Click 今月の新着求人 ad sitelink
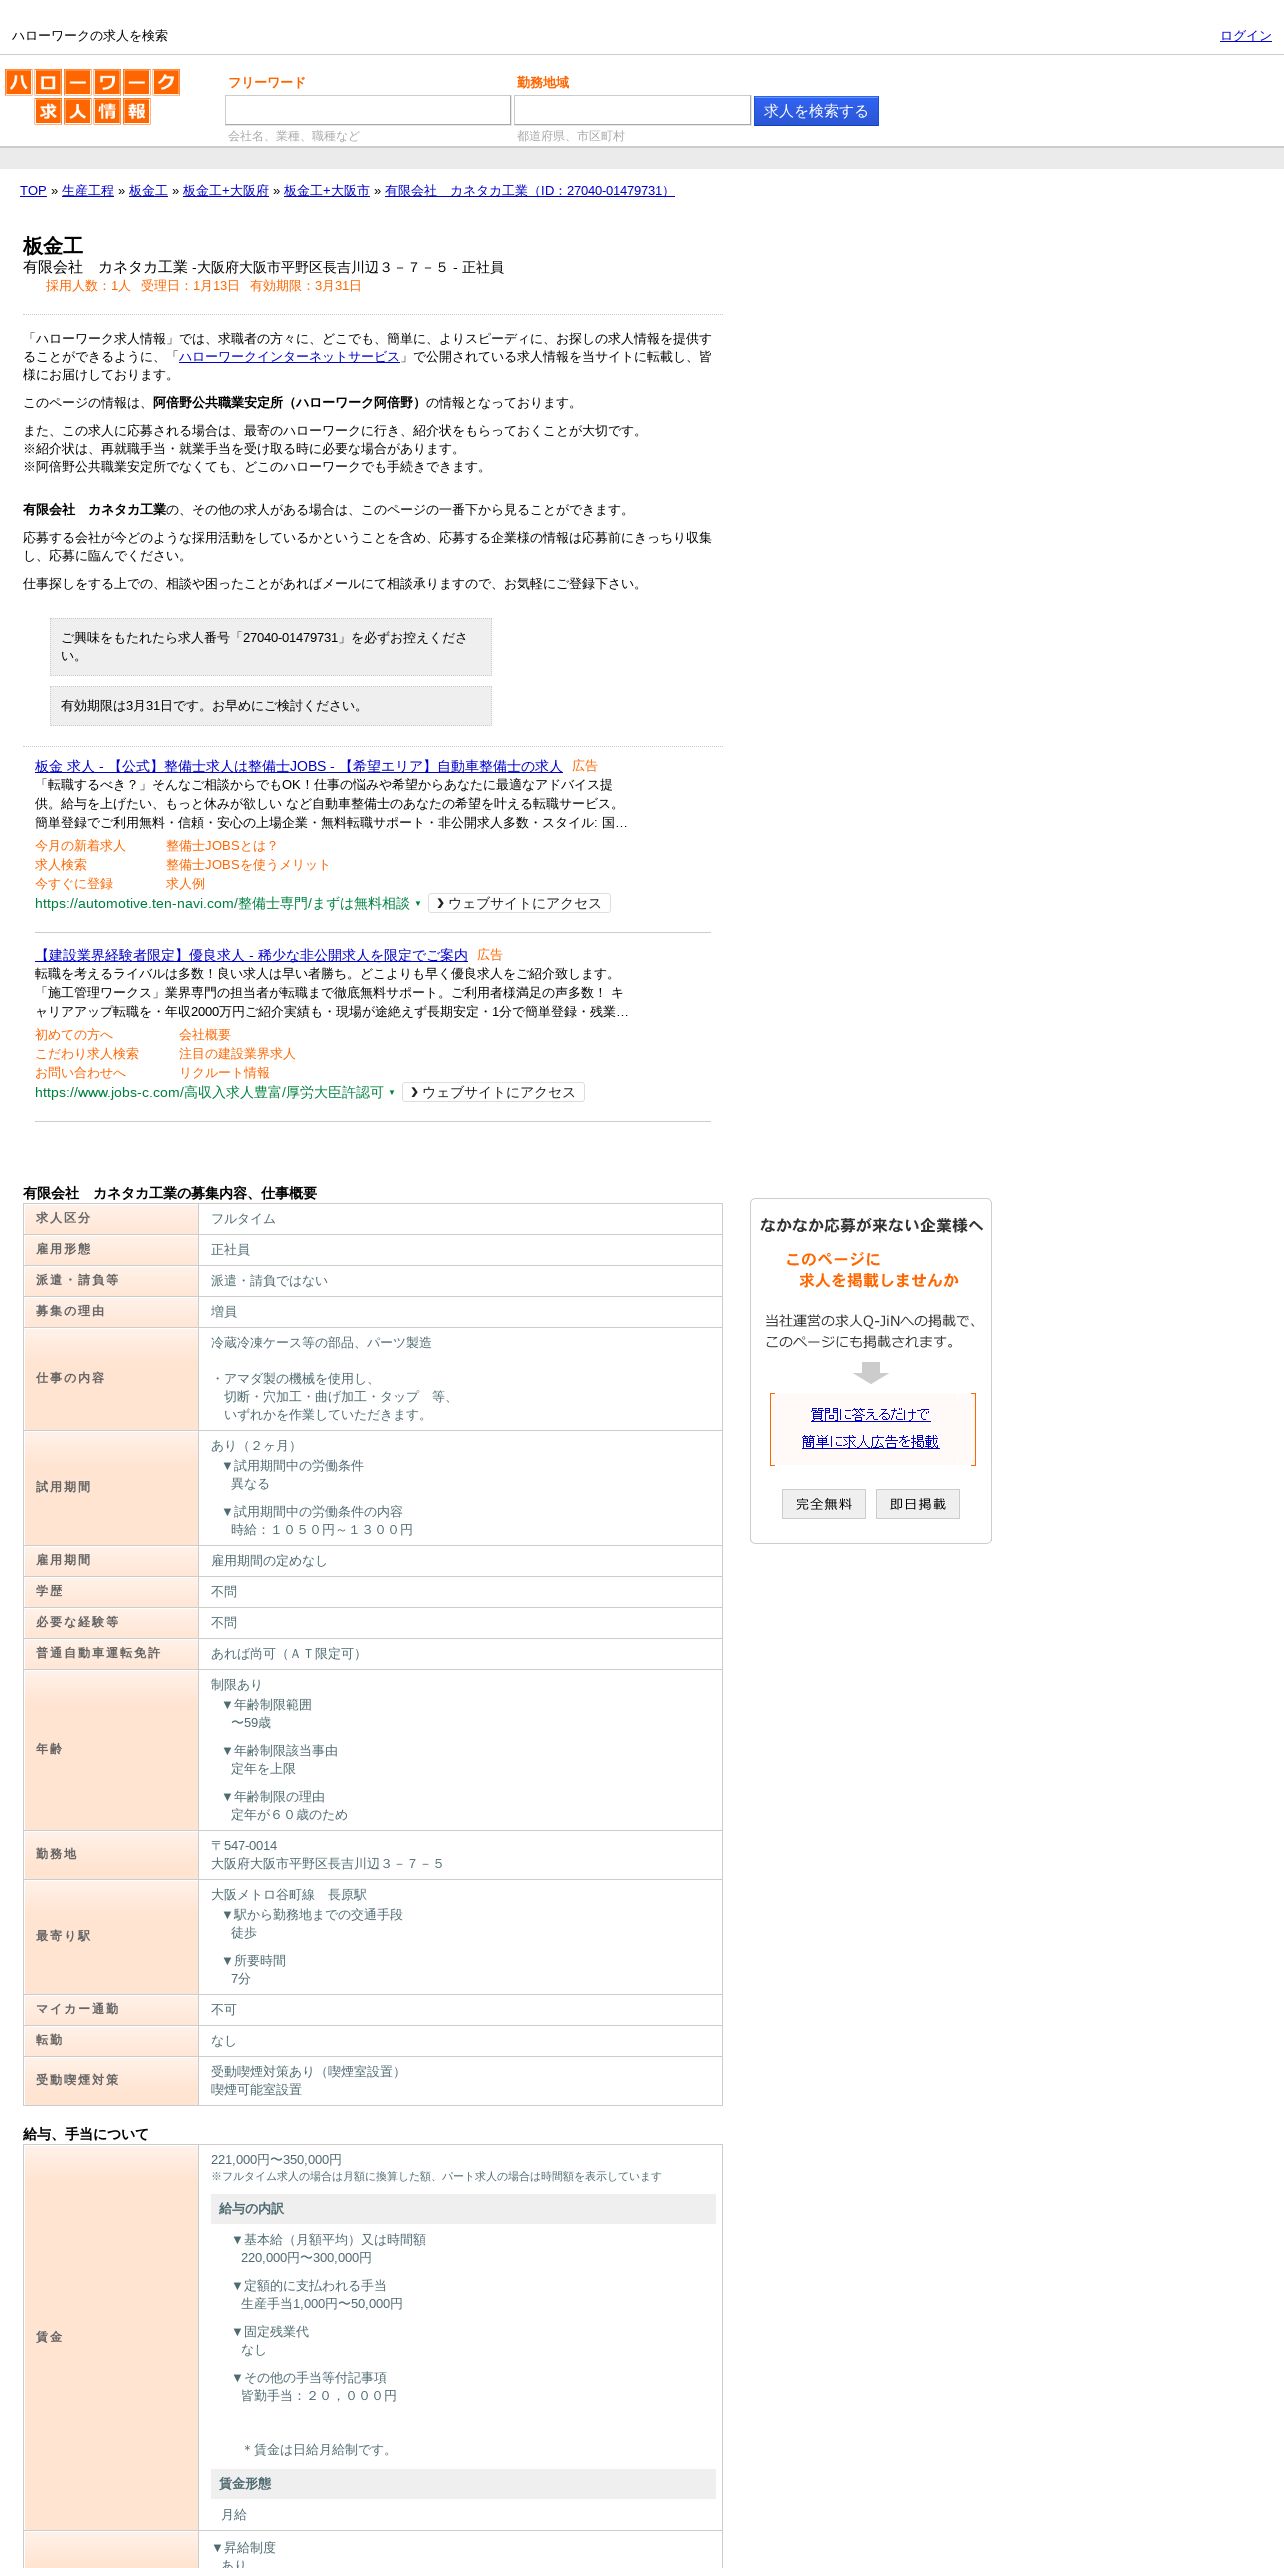 (x=80, y=846)
